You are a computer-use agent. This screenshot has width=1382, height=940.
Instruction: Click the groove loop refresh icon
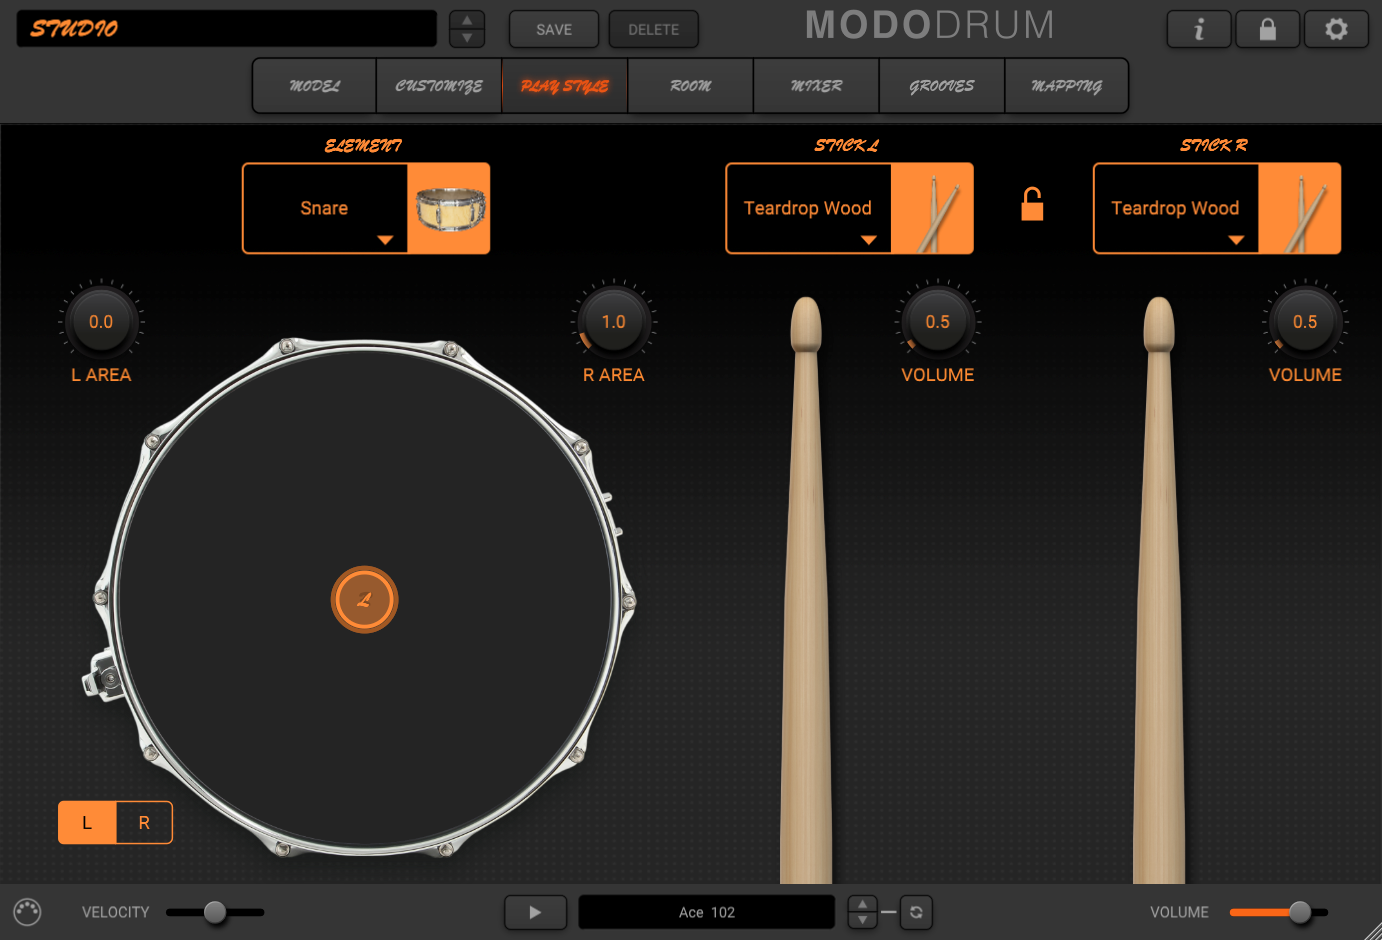(916, 912)
